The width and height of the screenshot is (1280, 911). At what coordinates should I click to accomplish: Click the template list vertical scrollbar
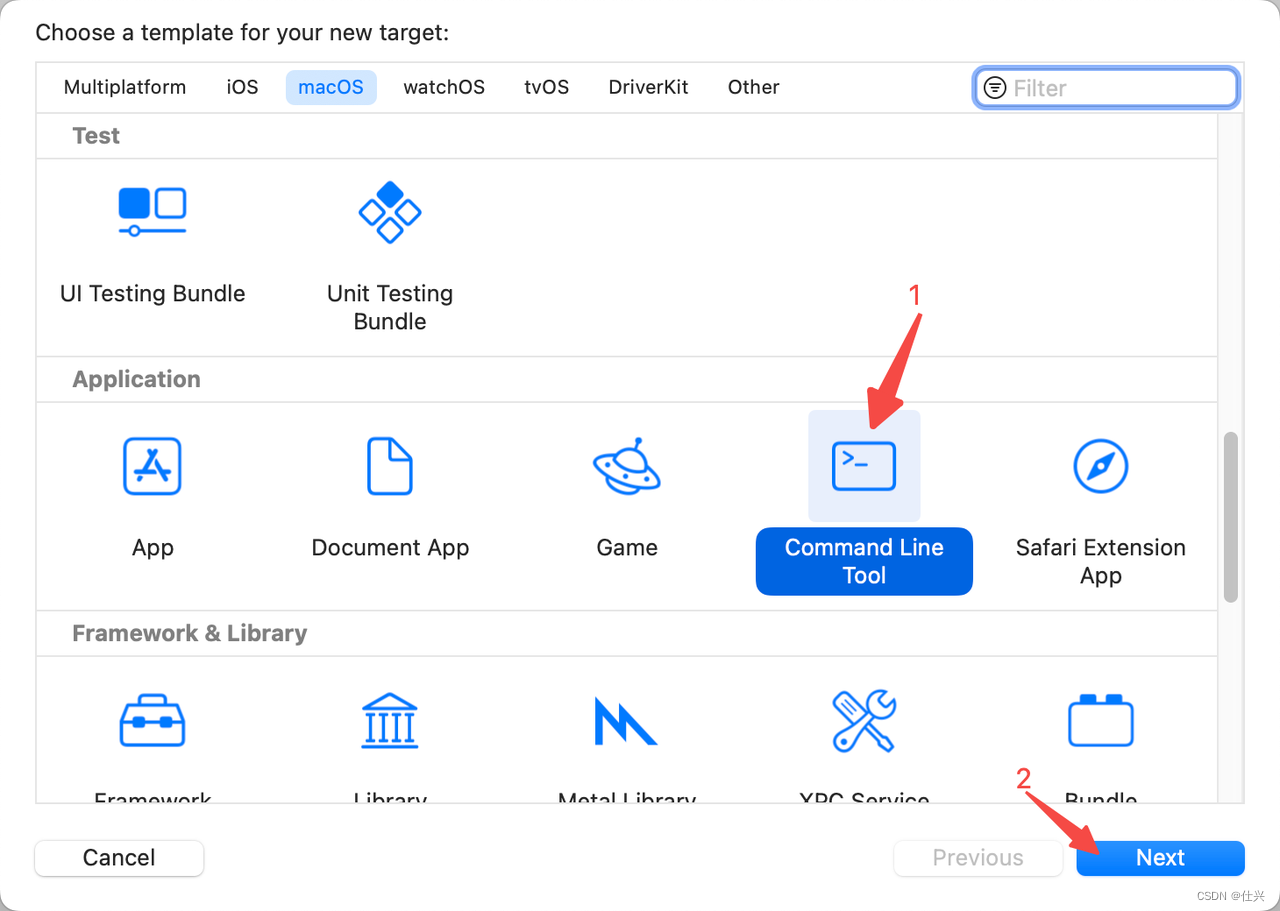click(x=1231, y=517)
